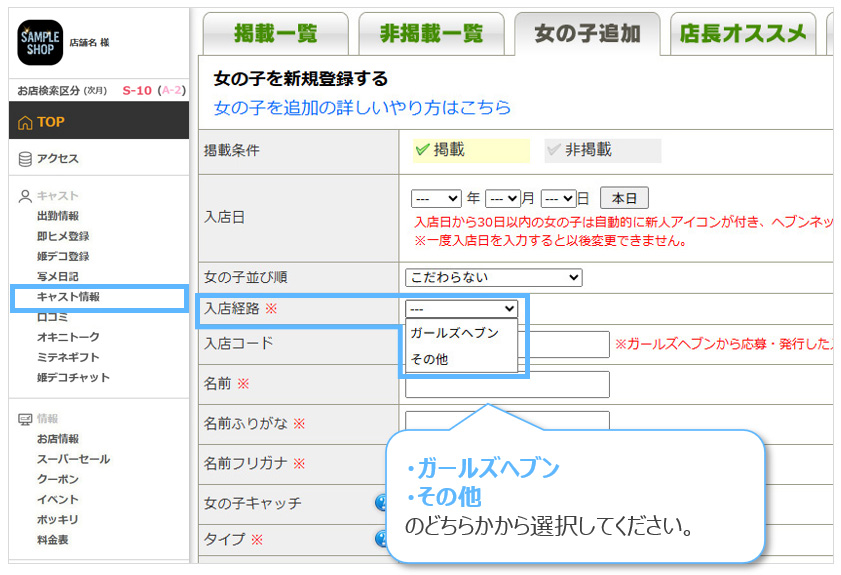Screen dimensions: 841x575
Task: Open the 入店日 month dropdown
Action: [x=502, y=198]
